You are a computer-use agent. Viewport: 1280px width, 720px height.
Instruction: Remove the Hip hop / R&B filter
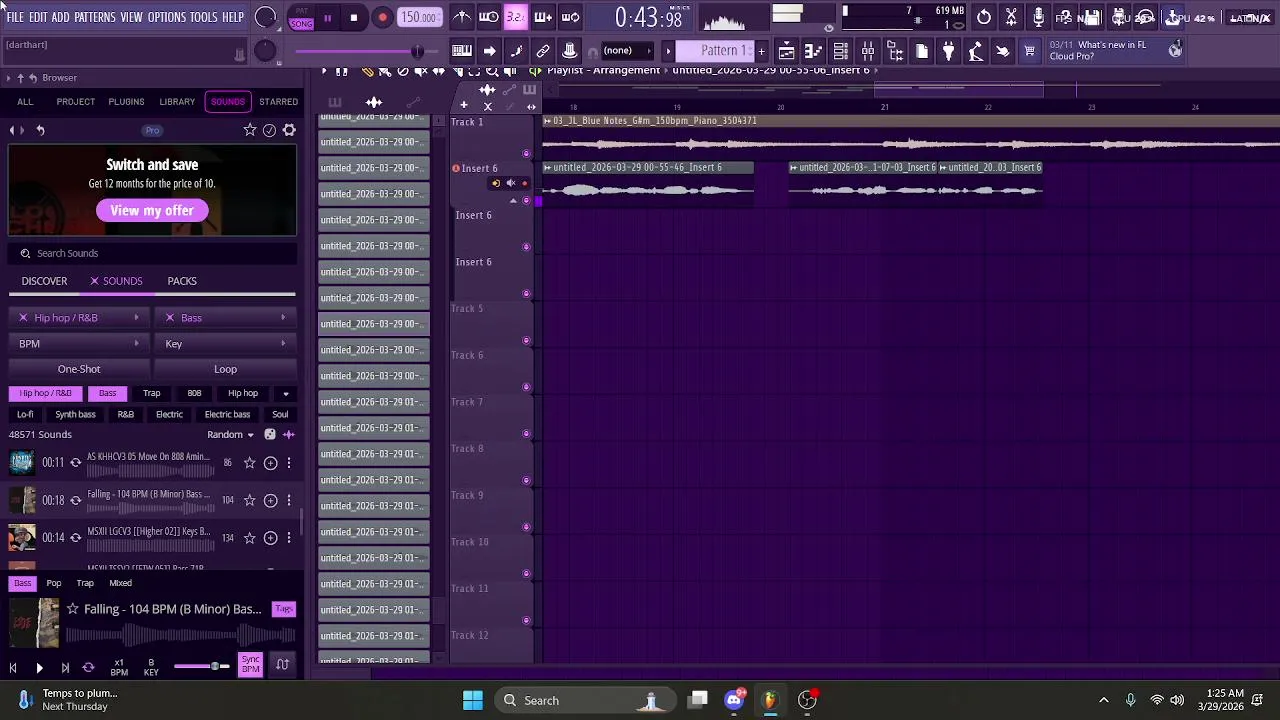pyautogui.click(x=23, y=318)
